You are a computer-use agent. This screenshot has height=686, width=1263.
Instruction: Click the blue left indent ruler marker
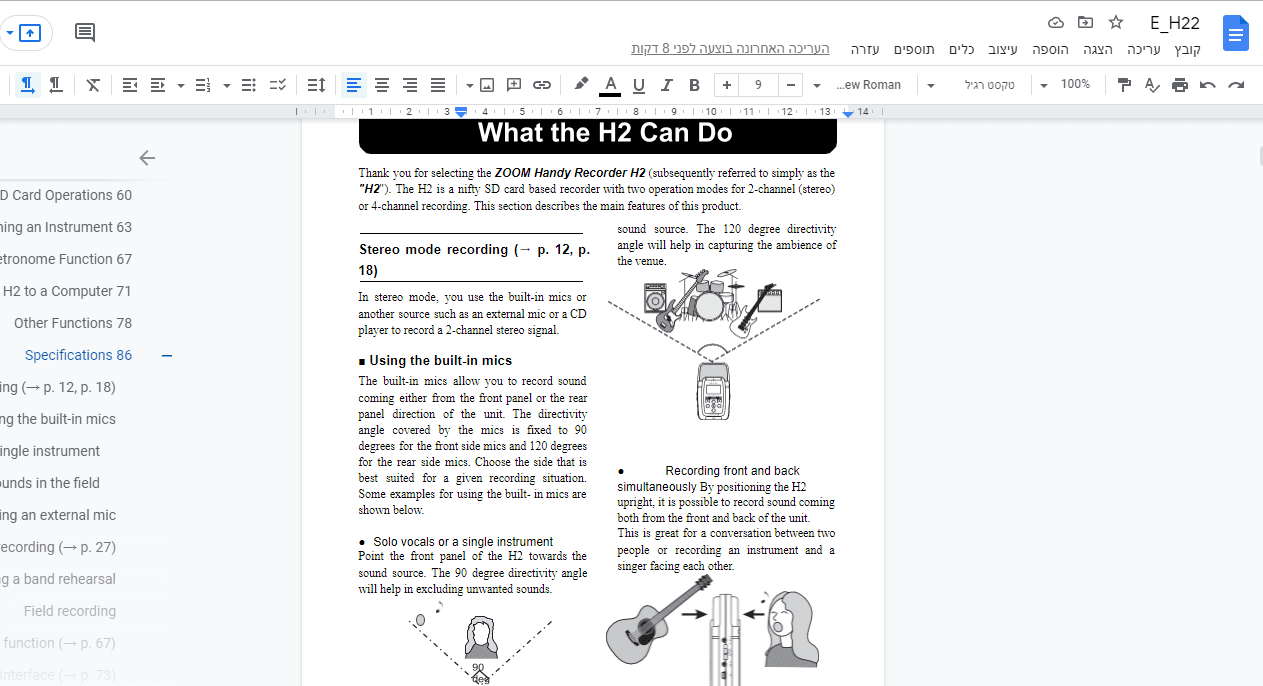[x=461, y=112]
